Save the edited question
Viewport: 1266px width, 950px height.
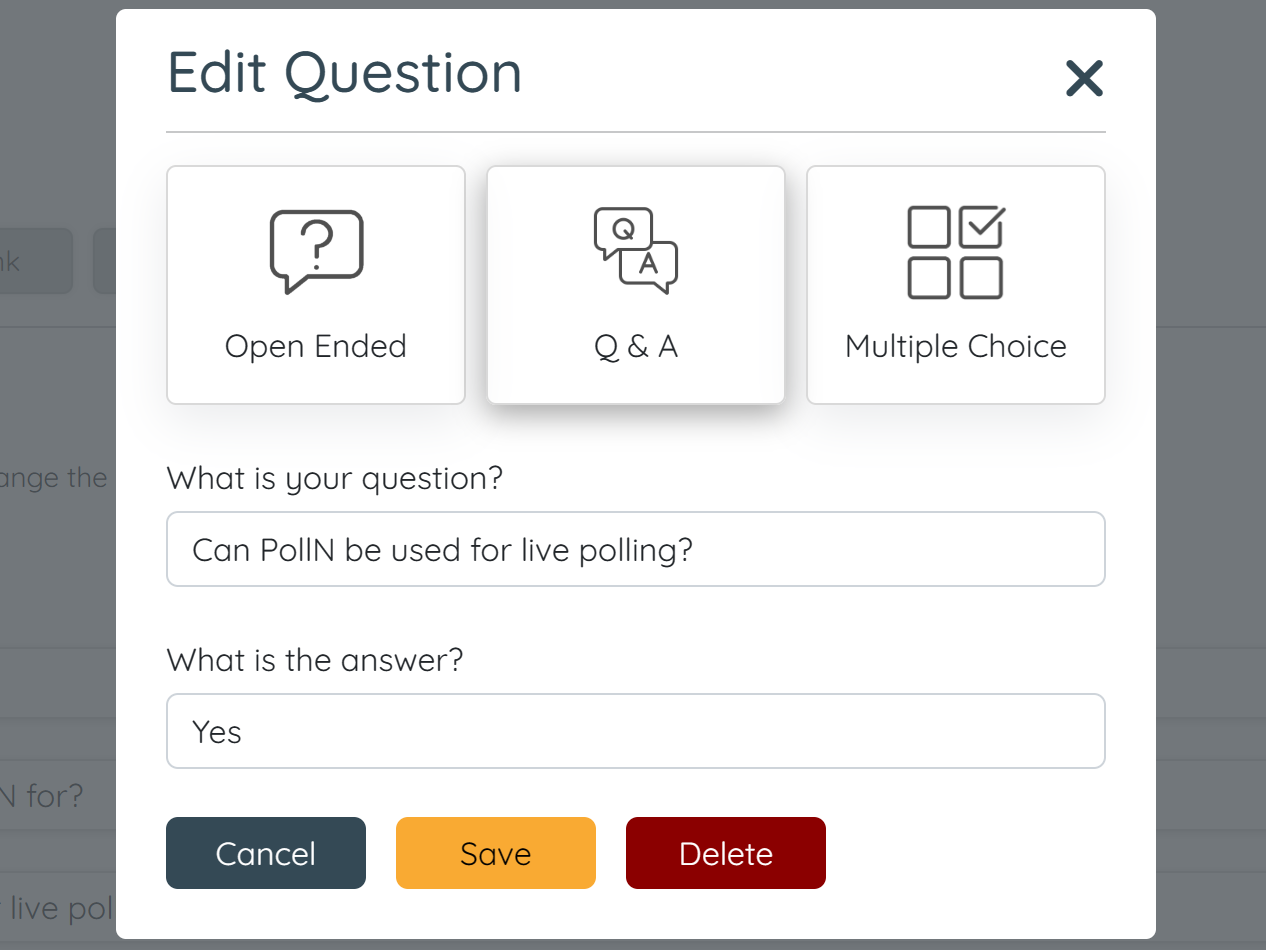tap(495, 853)
